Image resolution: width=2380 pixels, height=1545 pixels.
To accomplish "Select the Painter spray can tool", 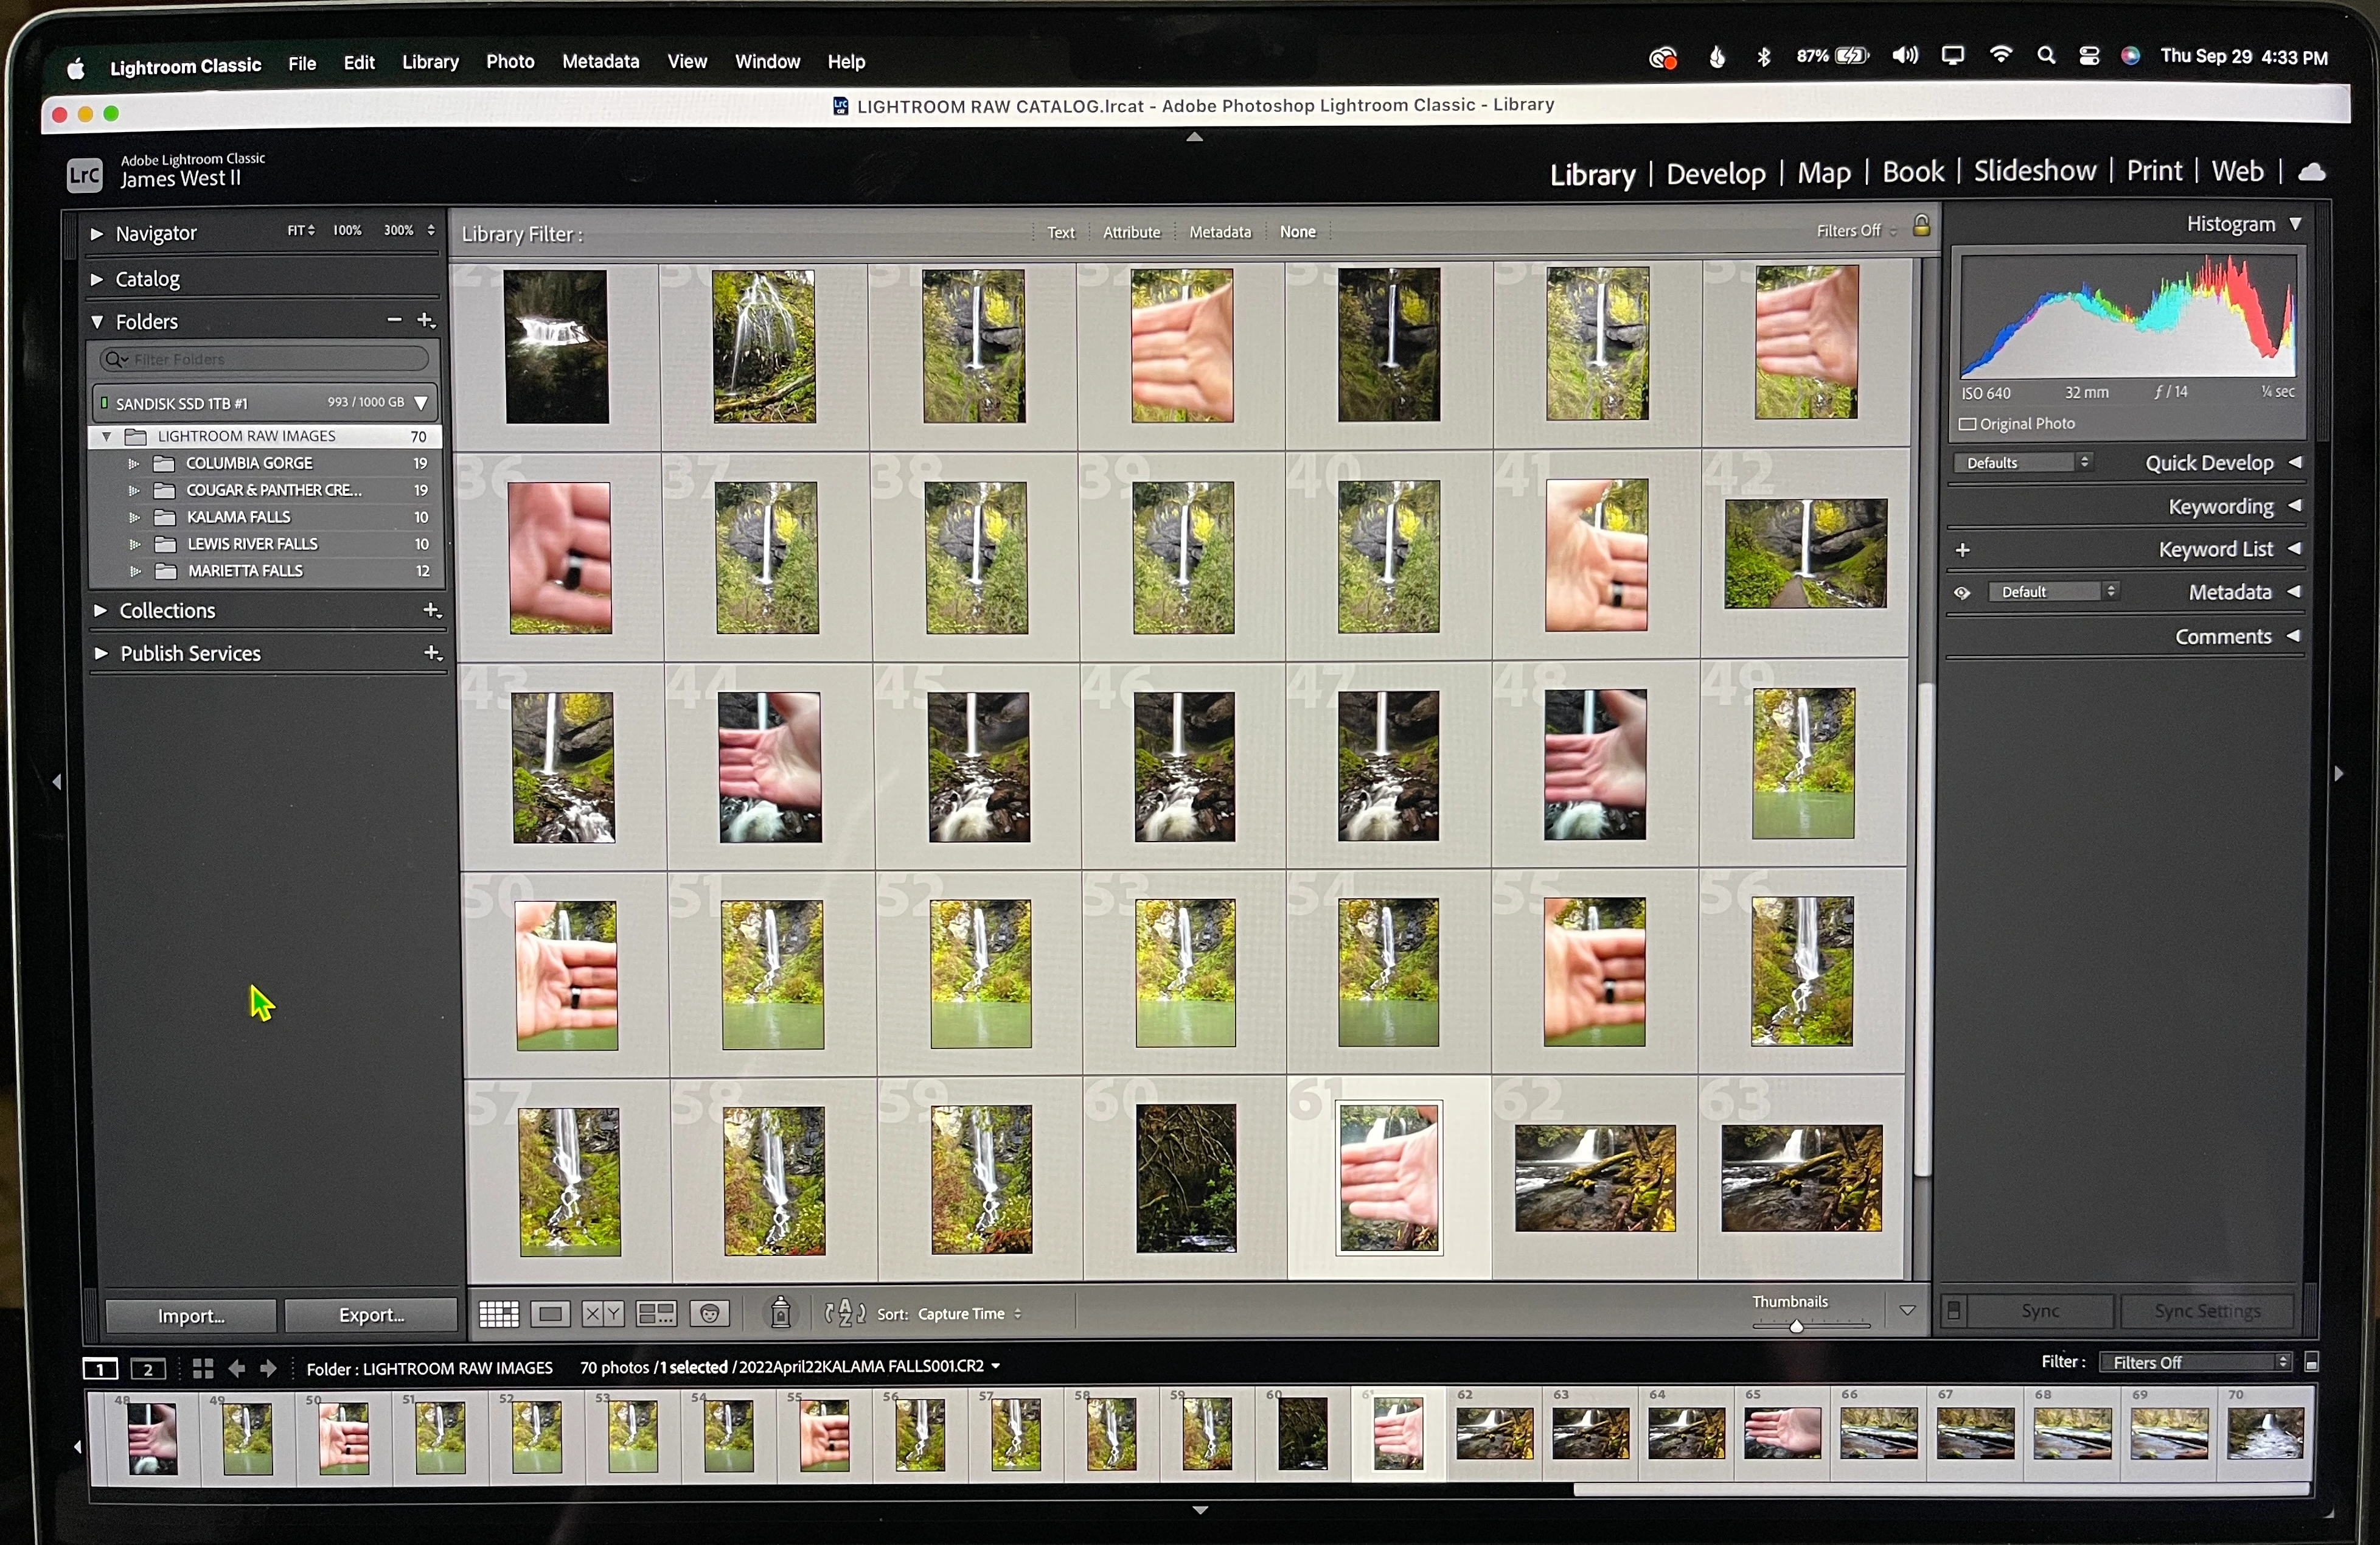I will coord(781,1313).
